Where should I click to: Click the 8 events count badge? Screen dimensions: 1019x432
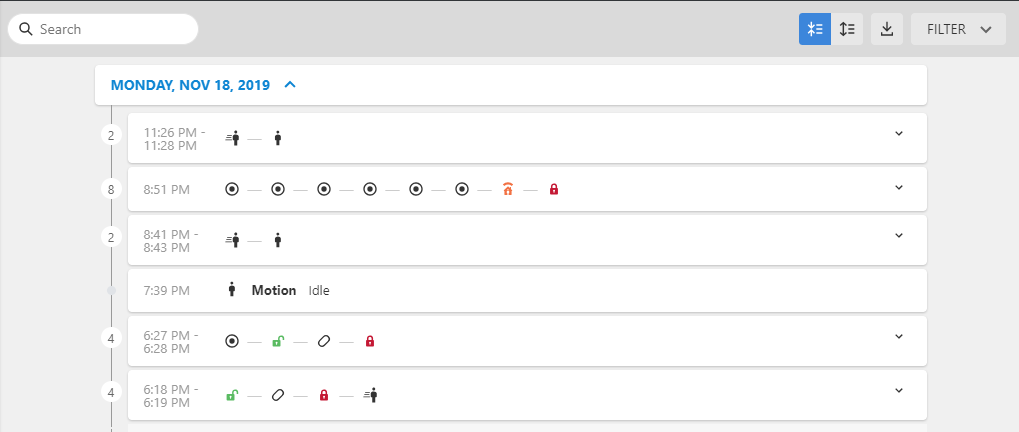(111, 189)
